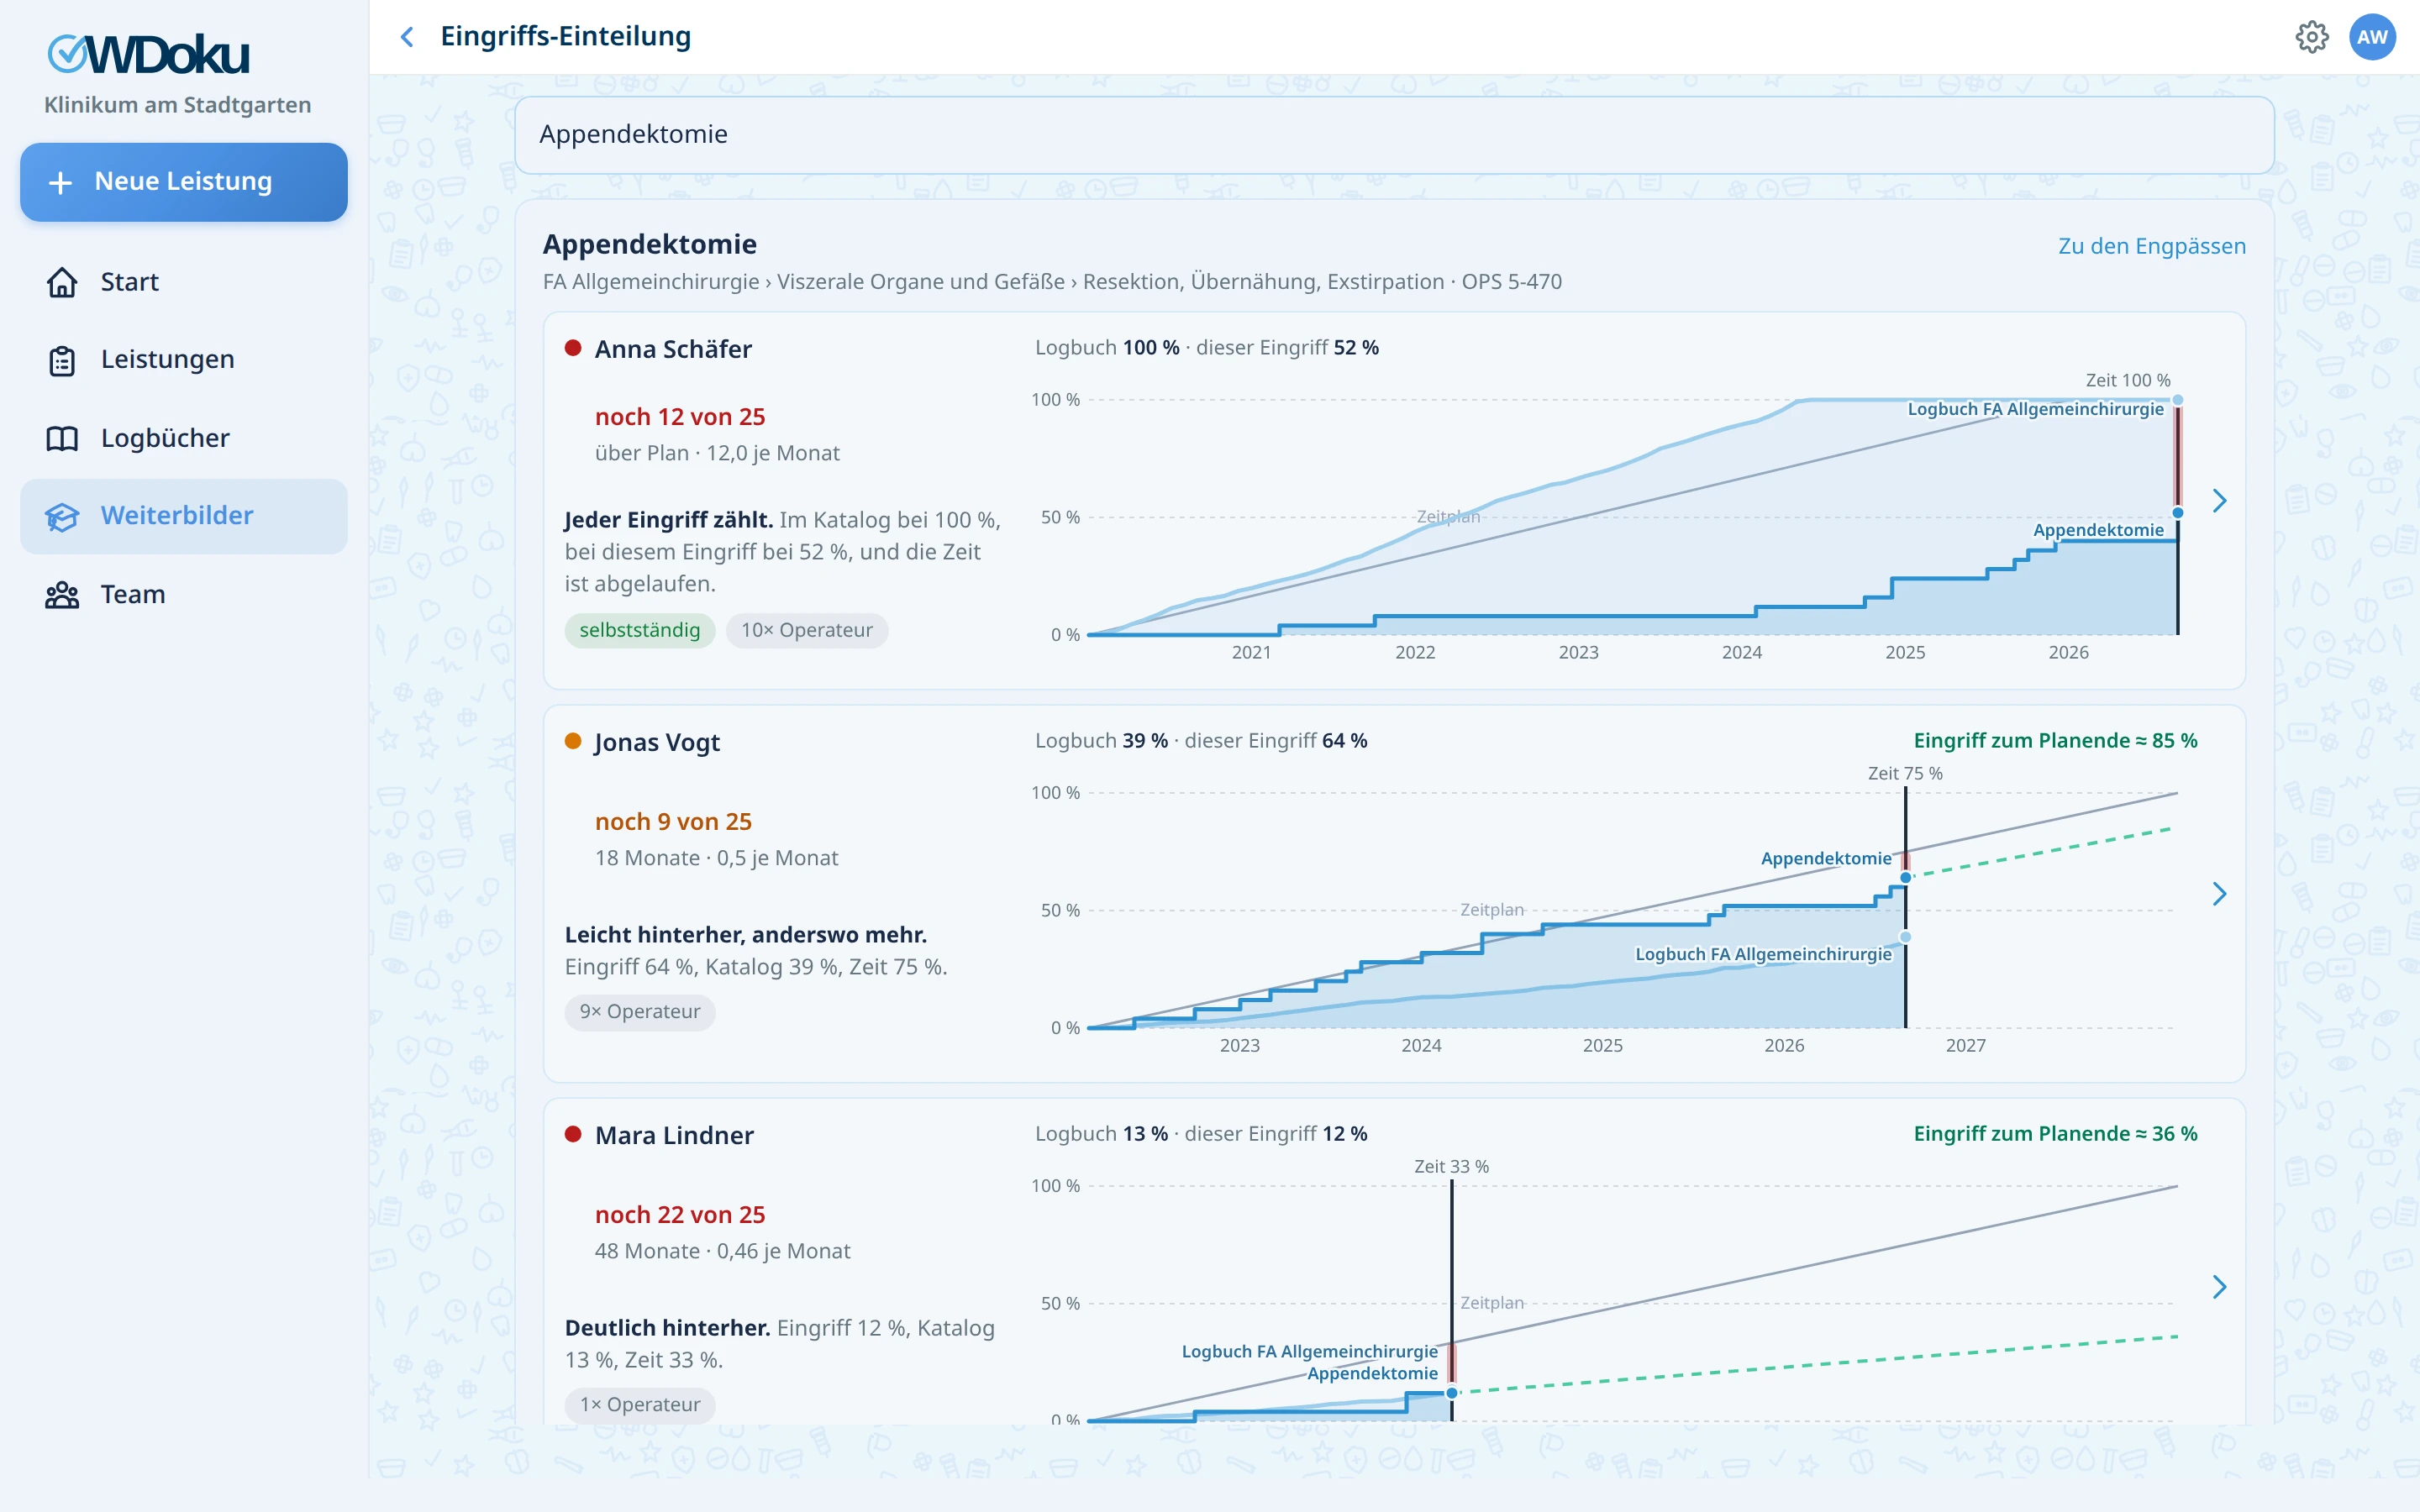The height and width of the screenshot is (1512, 2420).
Task: Click the Weiterbilder graduation cap icon
Action: (62, 516)
